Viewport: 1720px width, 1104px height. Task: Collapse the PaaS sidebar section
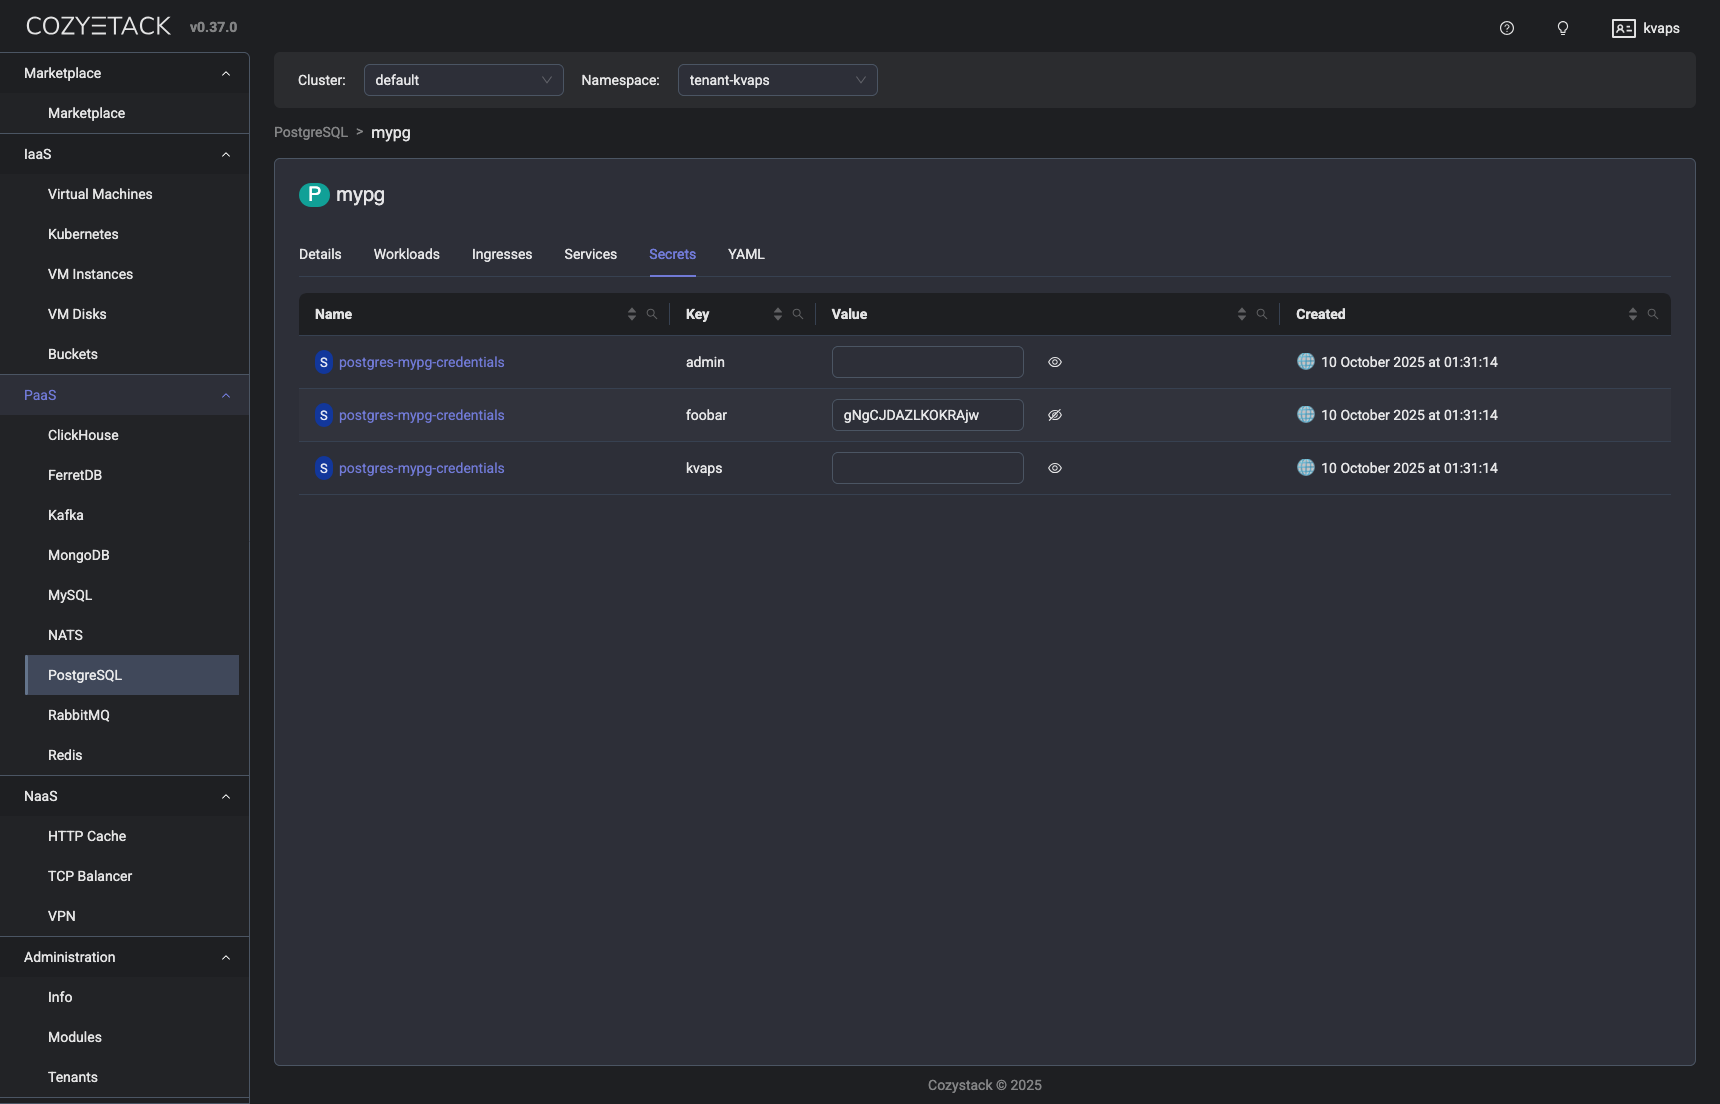click(x=226, y=395)
